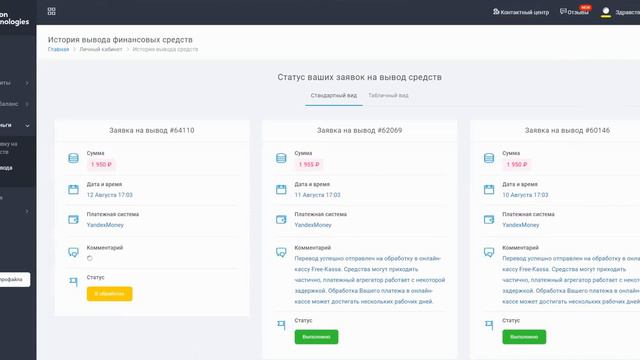Click the company logo in sidebar

coord(15,18)
